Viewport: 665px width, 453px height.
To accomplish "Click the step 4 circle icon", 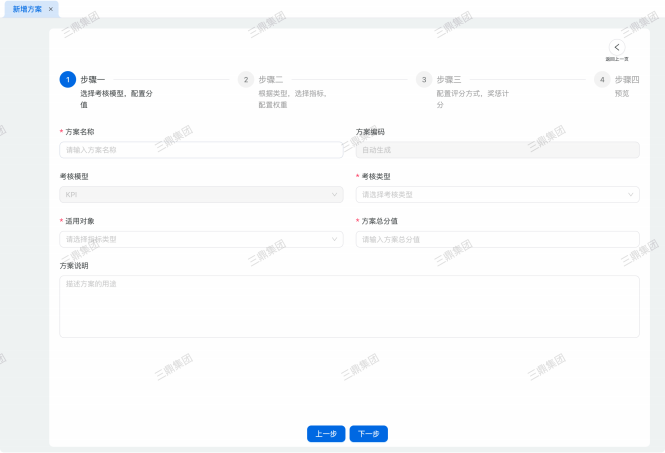I will pos(602,79).
